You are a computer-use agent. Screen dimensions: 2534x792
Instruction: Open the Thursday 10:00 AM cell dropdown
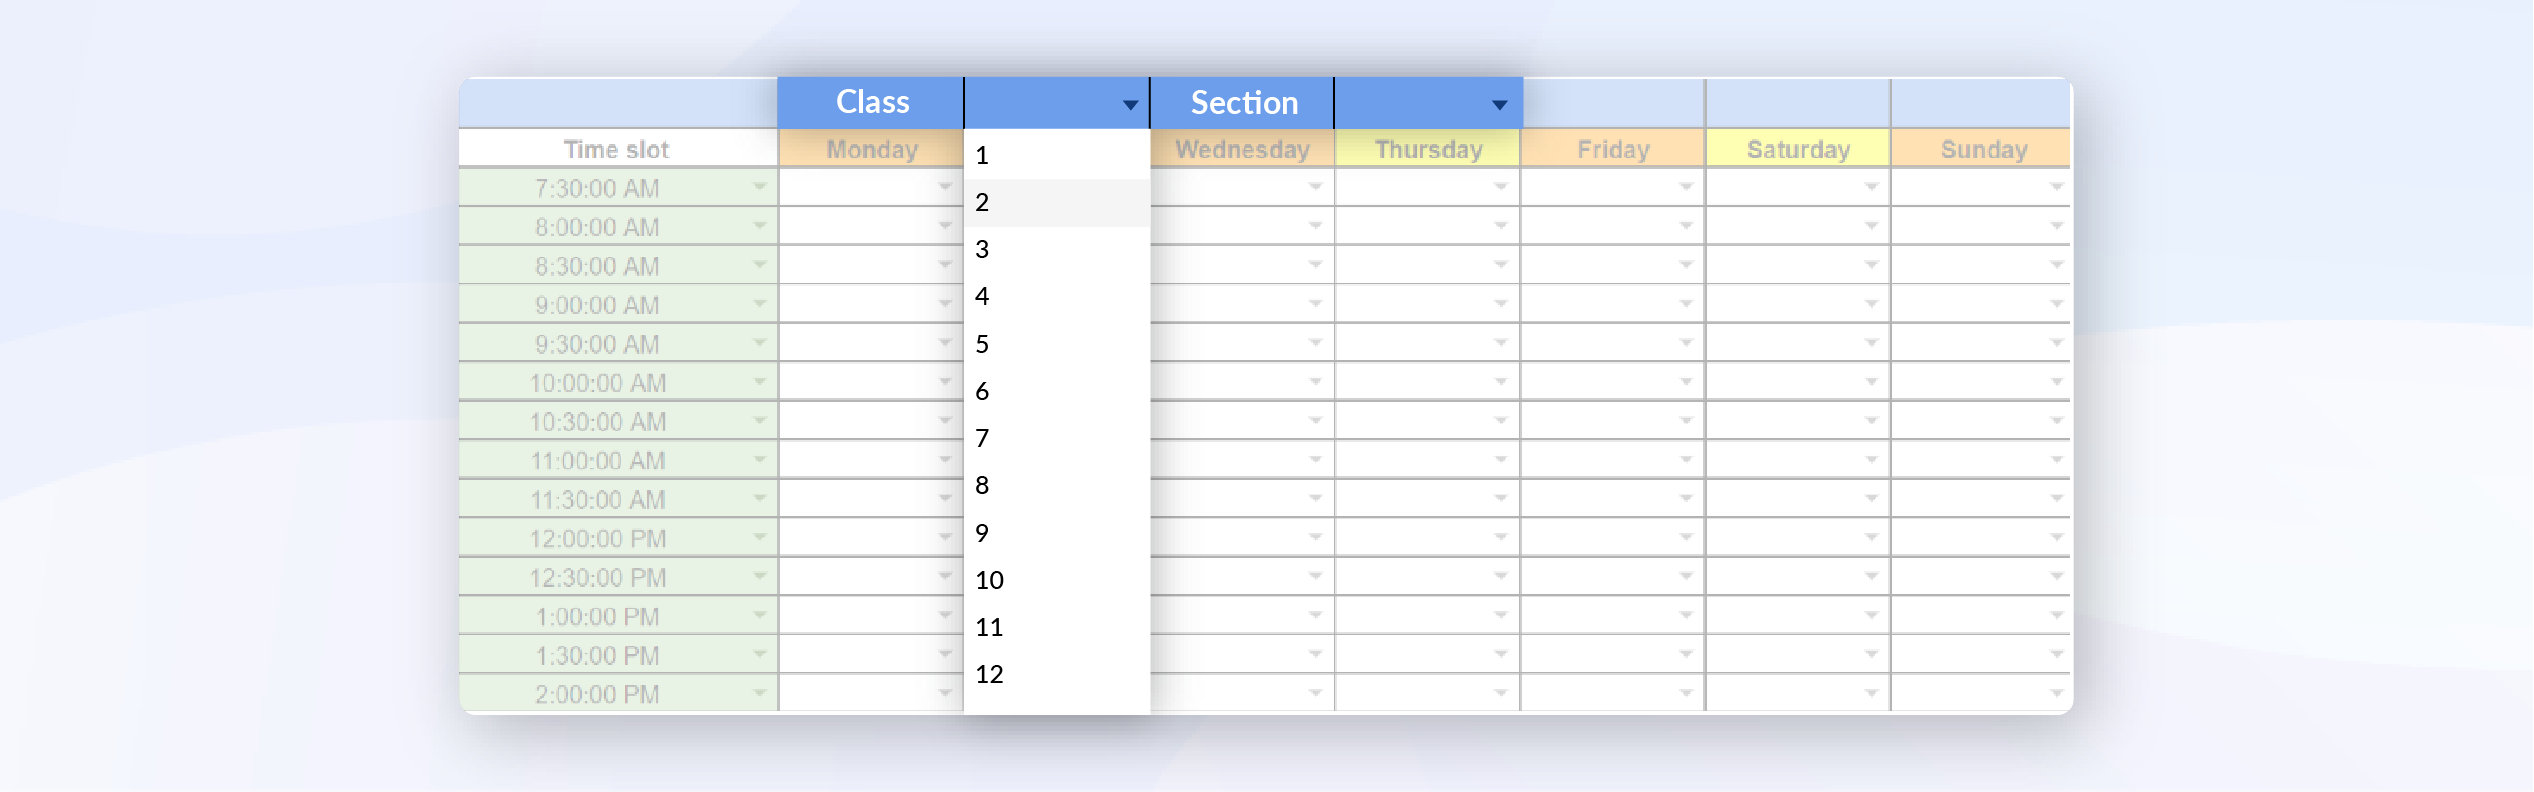pyautogui.click(x=1500, y=382)
